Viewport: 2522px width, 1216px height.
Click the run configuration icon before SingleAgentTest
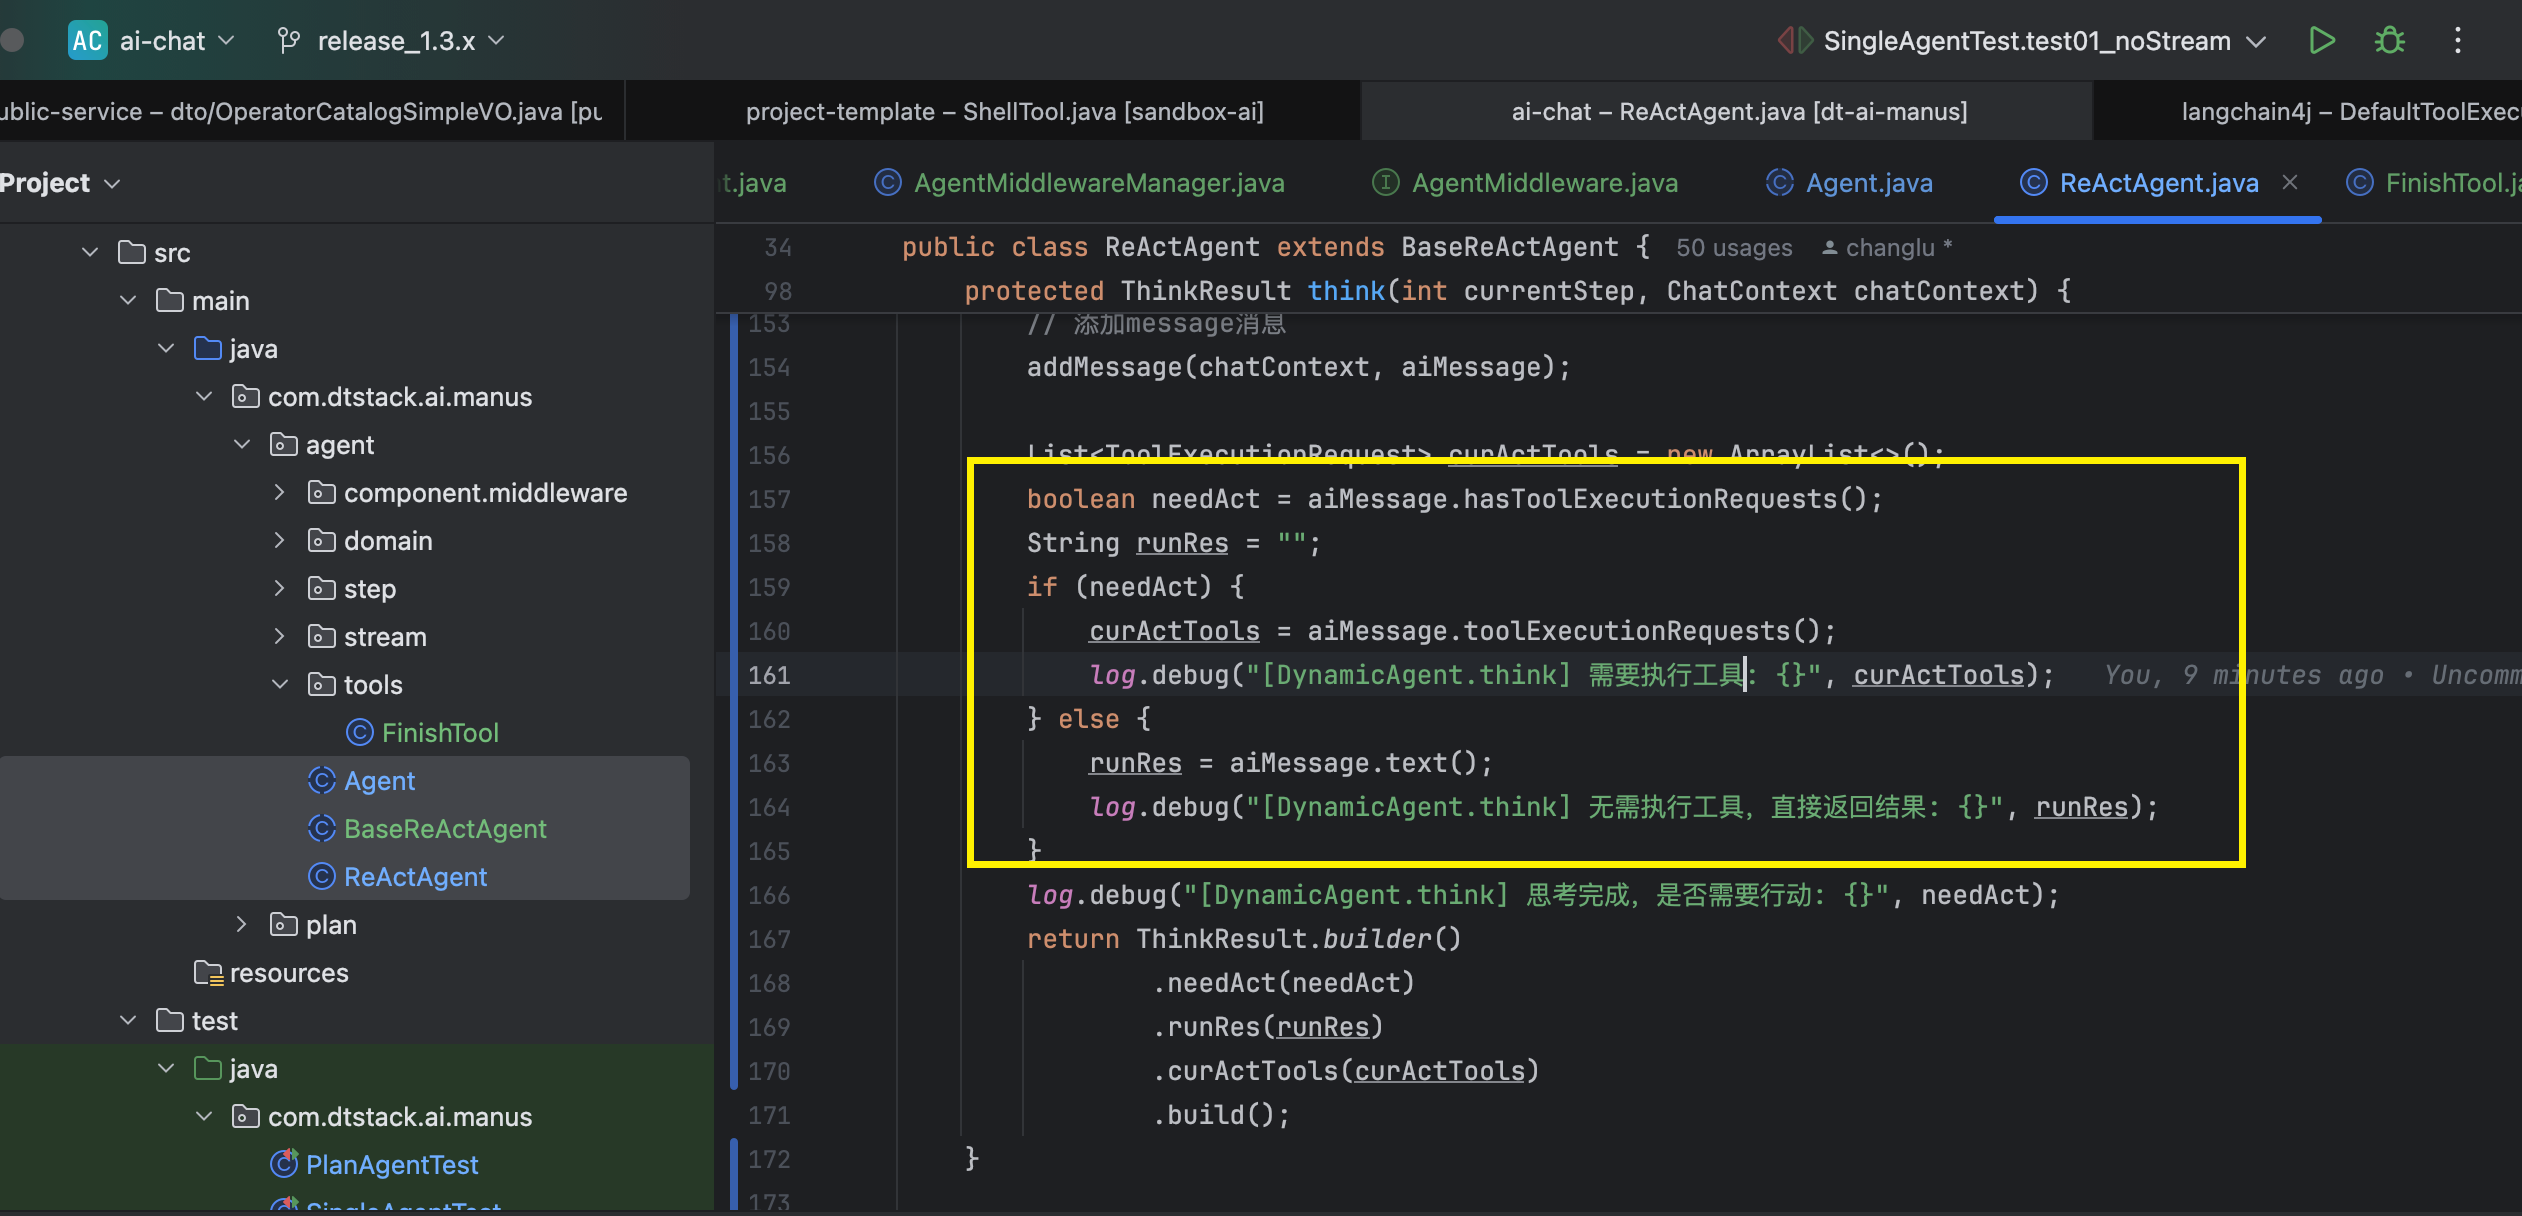[1795, 41]
